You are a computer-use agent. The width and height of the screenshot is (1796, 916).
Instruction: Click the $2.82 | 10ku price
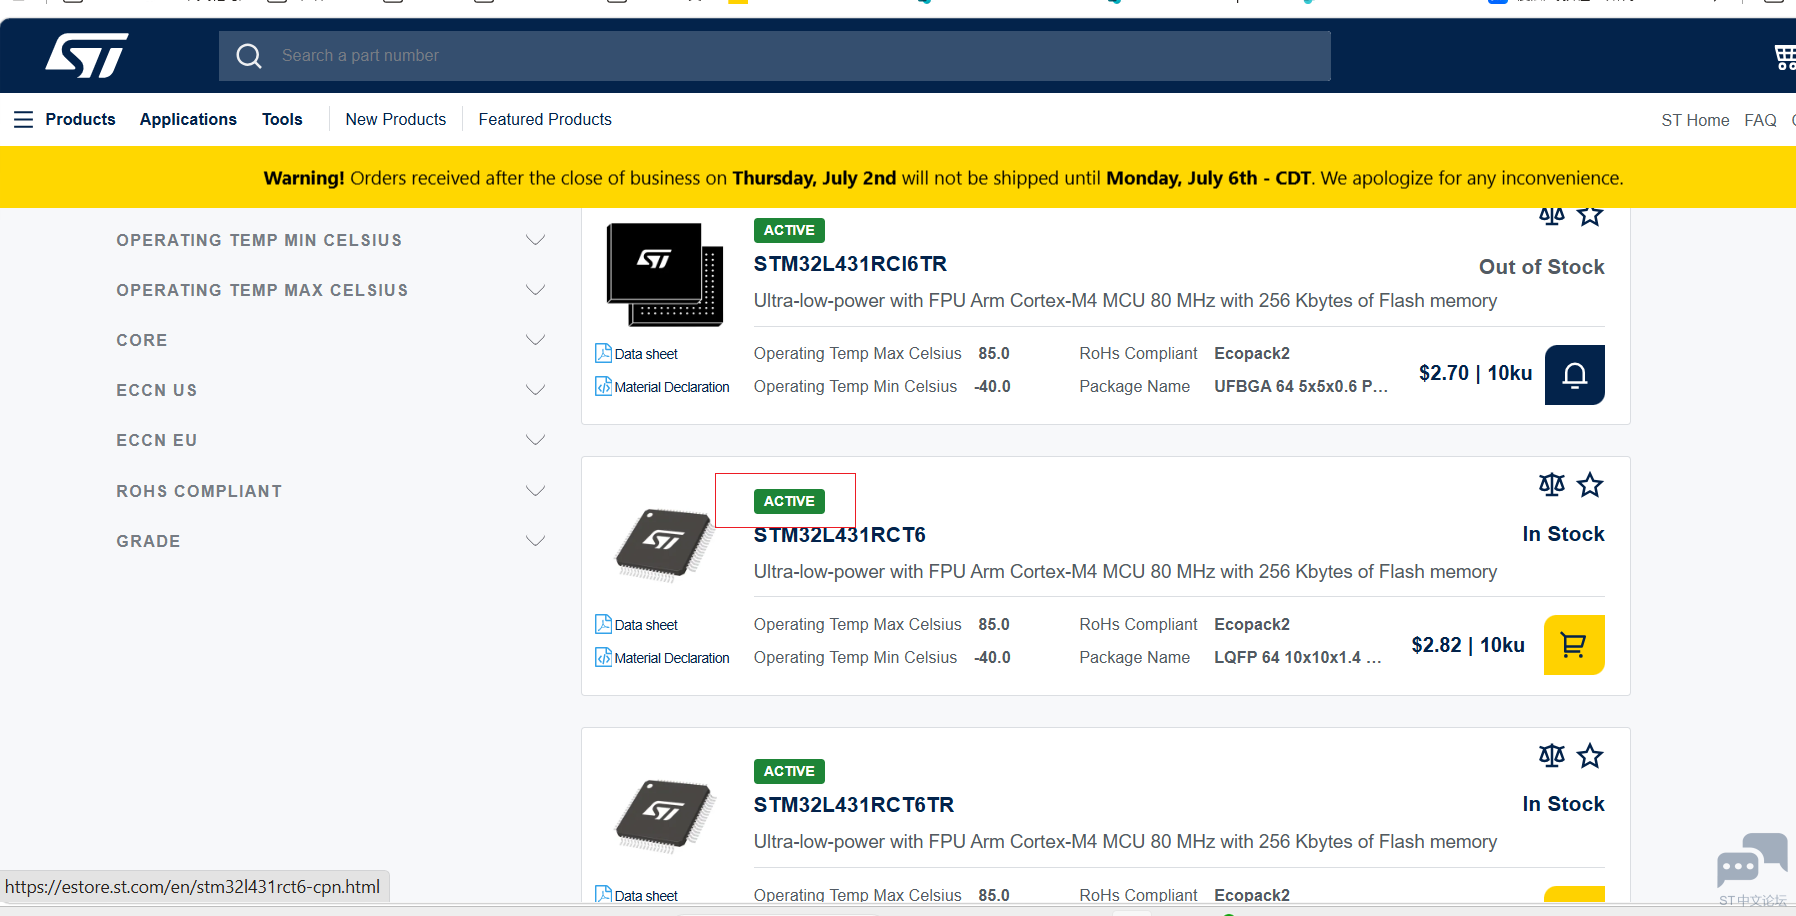point(1468,645)
